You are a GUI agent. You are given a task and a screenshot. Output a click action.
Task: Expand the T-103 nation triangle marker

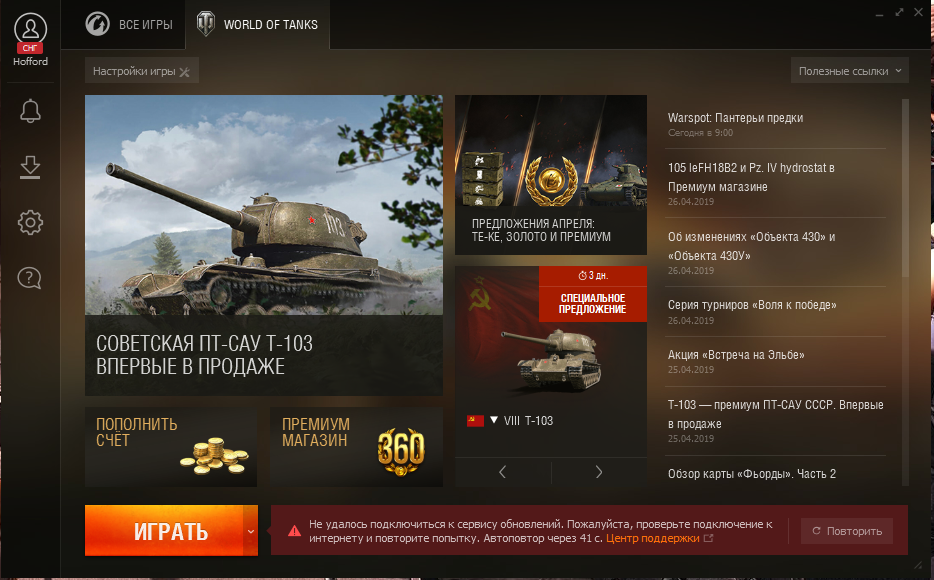pos(494,420)
